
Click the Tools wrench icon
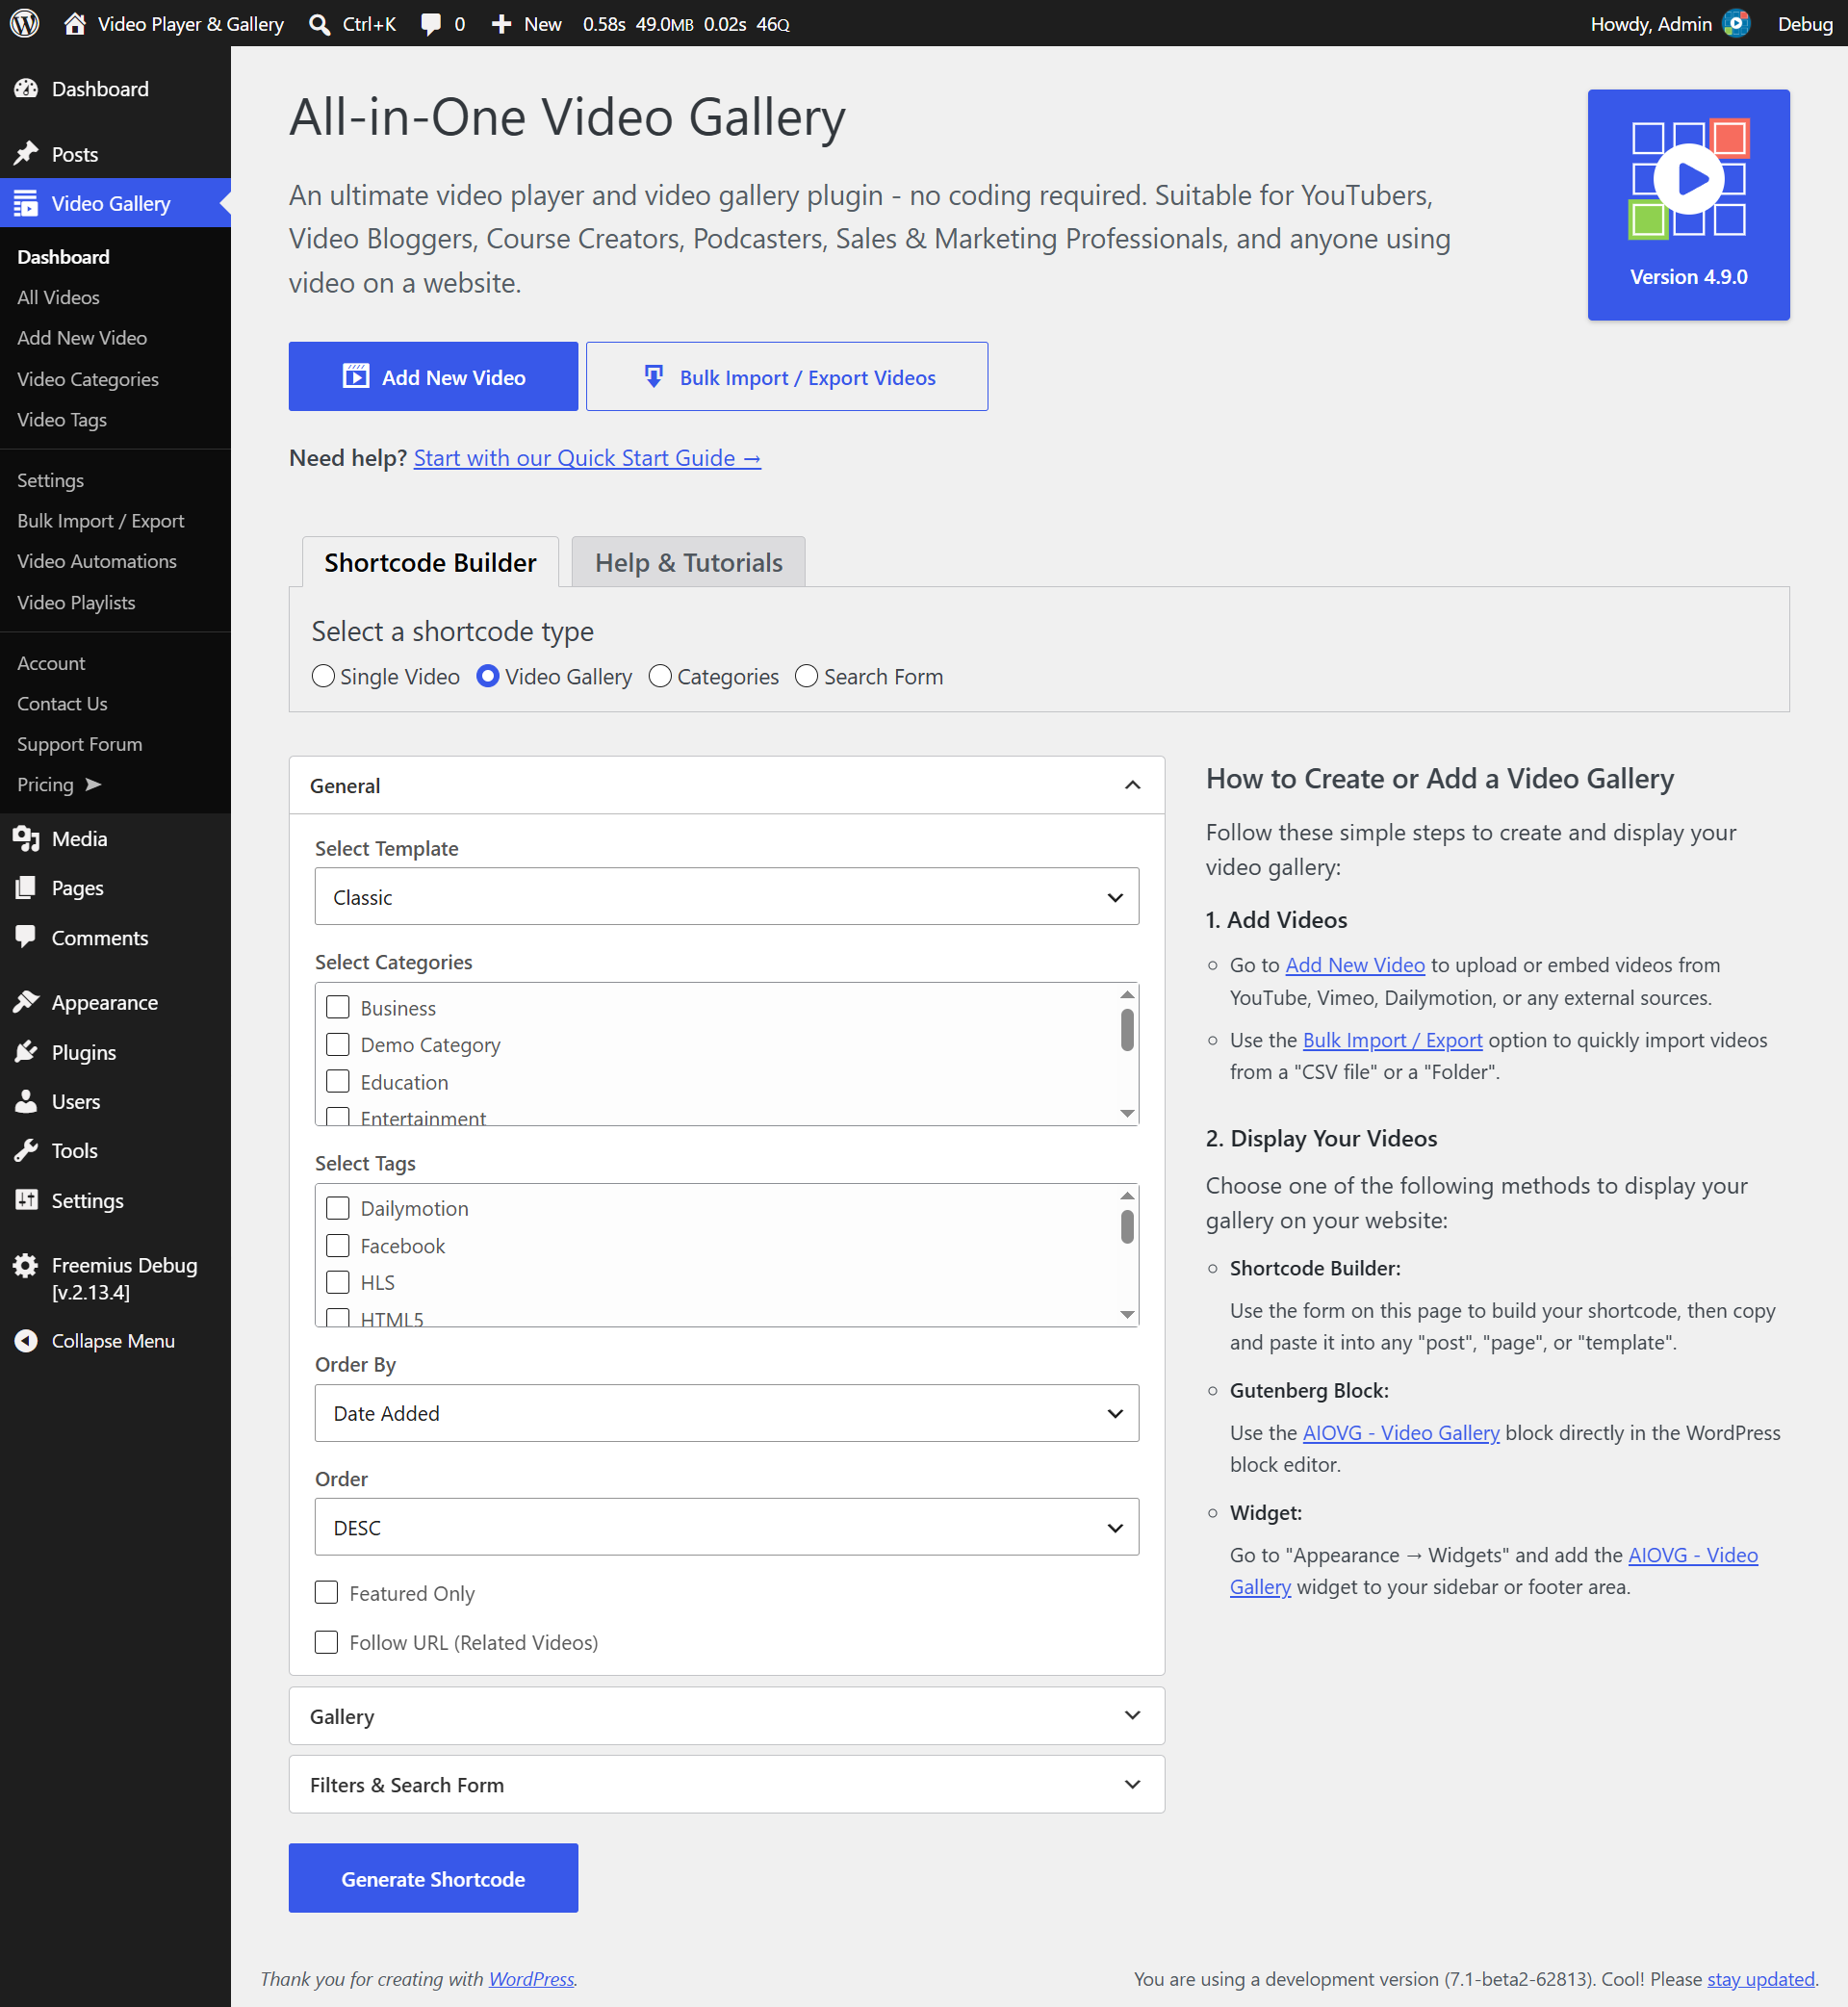pyautogui.click(x=26, y=1150)
